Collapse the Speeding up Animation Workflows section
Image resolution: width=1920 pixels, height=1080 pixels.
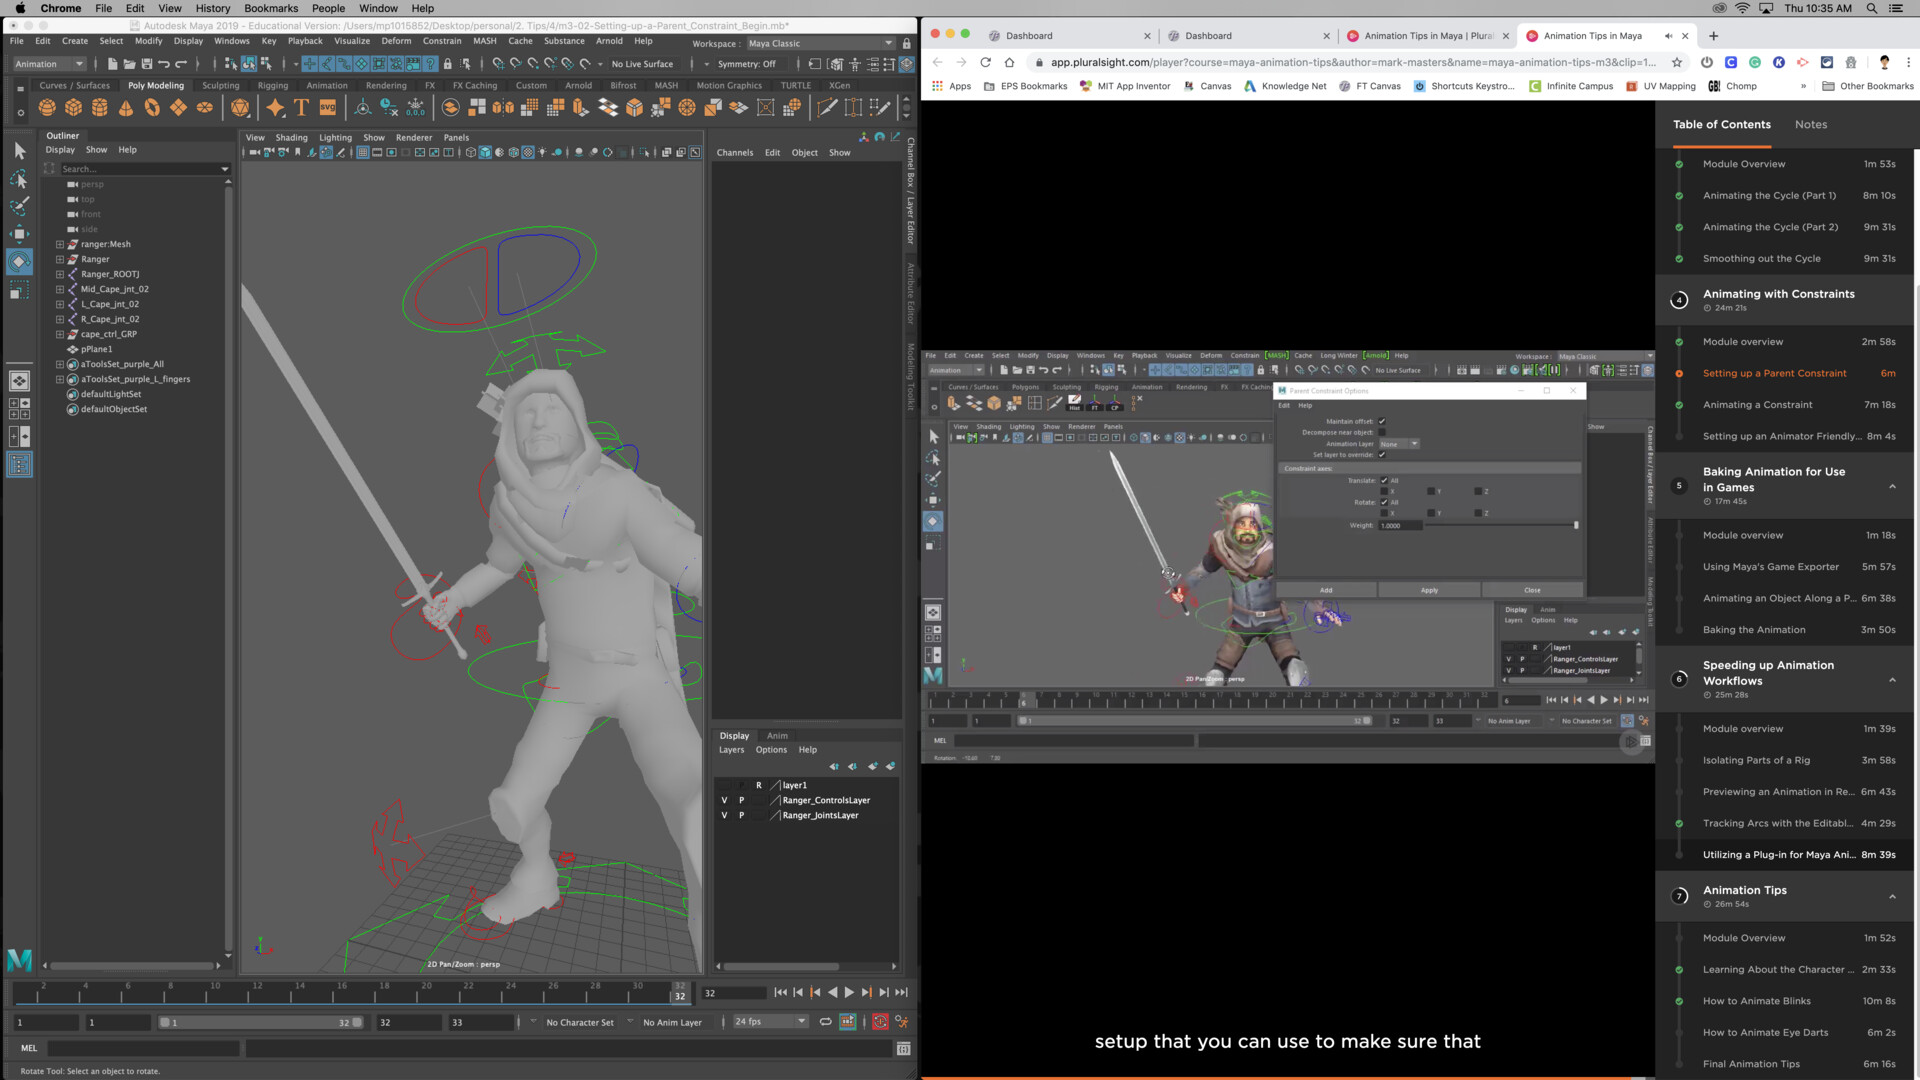point(1891,681)
